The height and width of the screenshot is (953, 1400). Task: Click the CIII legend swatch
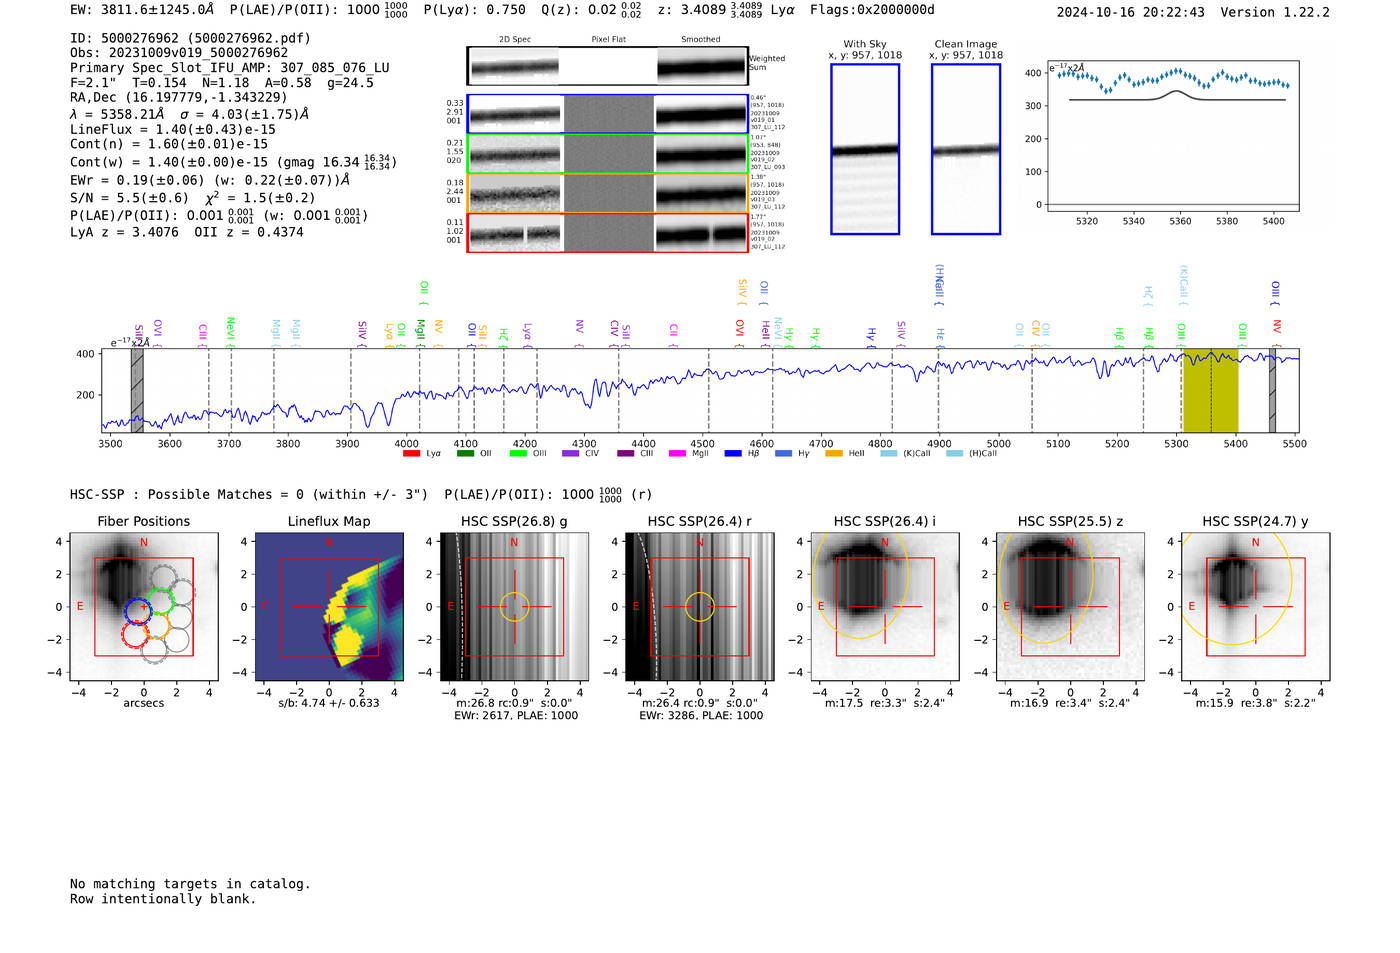click(626, 454)
